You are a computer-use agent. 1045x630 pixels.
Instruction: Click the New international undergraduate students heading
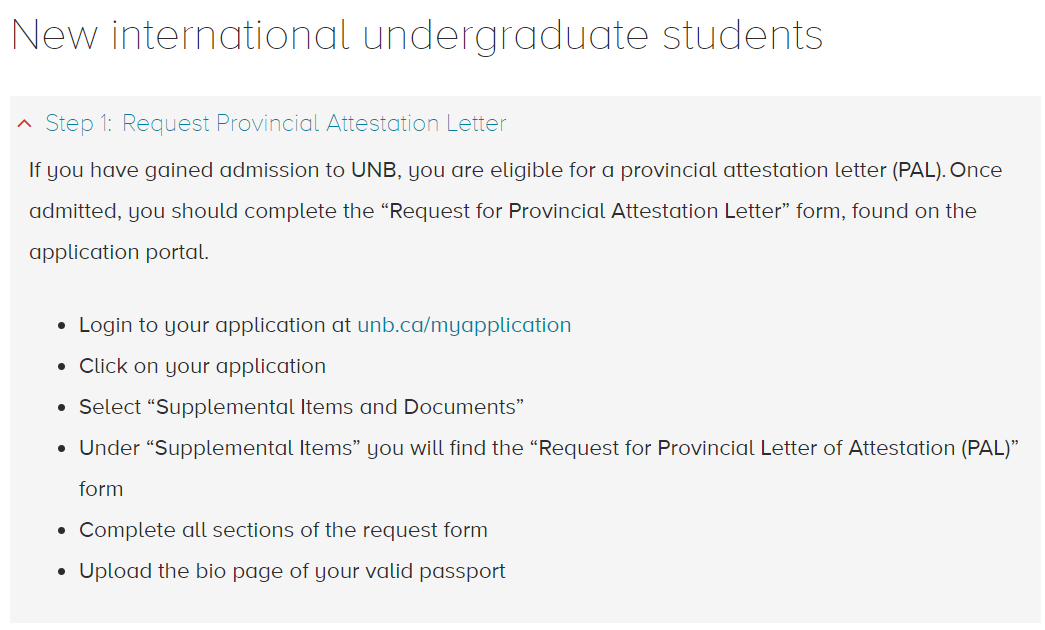coord(417,35)
